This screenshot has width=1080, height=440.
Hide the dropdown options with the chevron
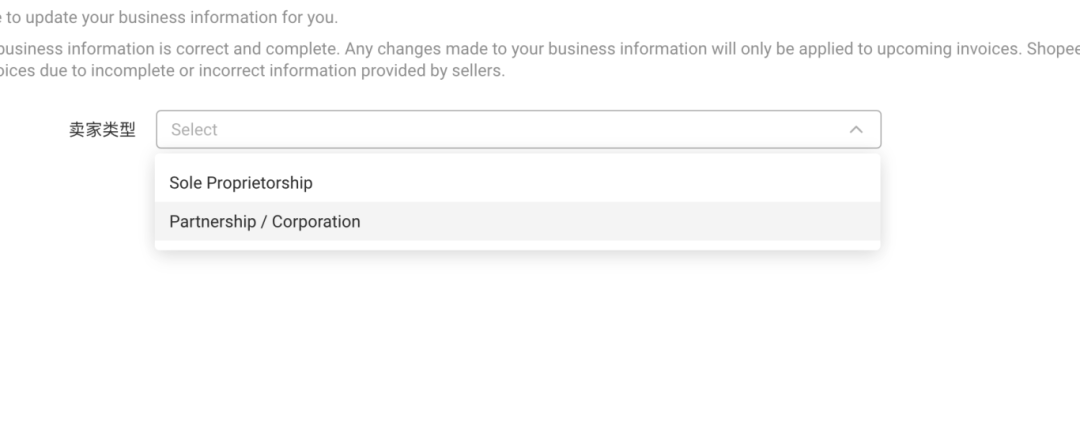point(856,130)
